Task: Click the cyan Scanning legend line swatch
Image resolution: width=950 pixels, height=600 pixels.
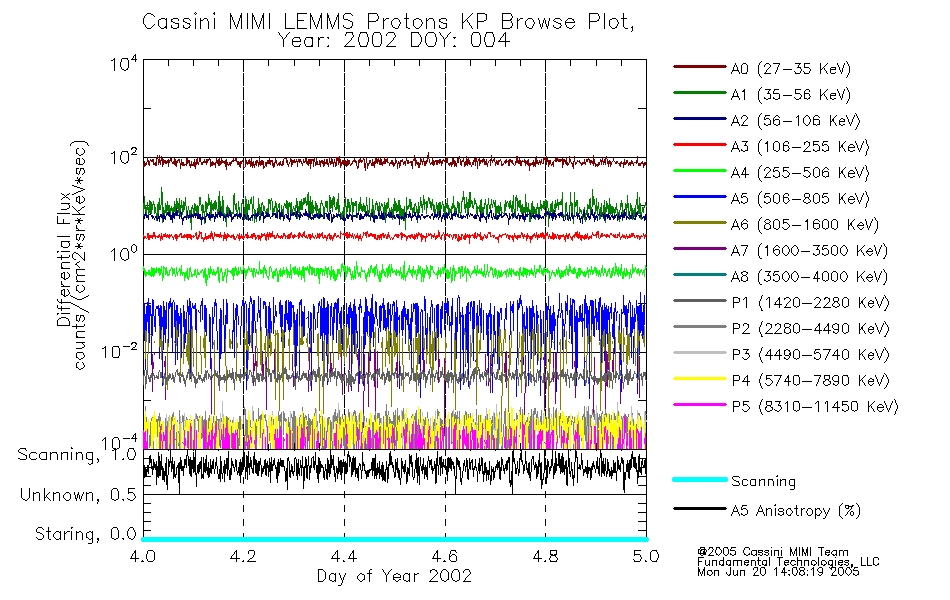Action: pyautogui.click(x=699, y=479)
